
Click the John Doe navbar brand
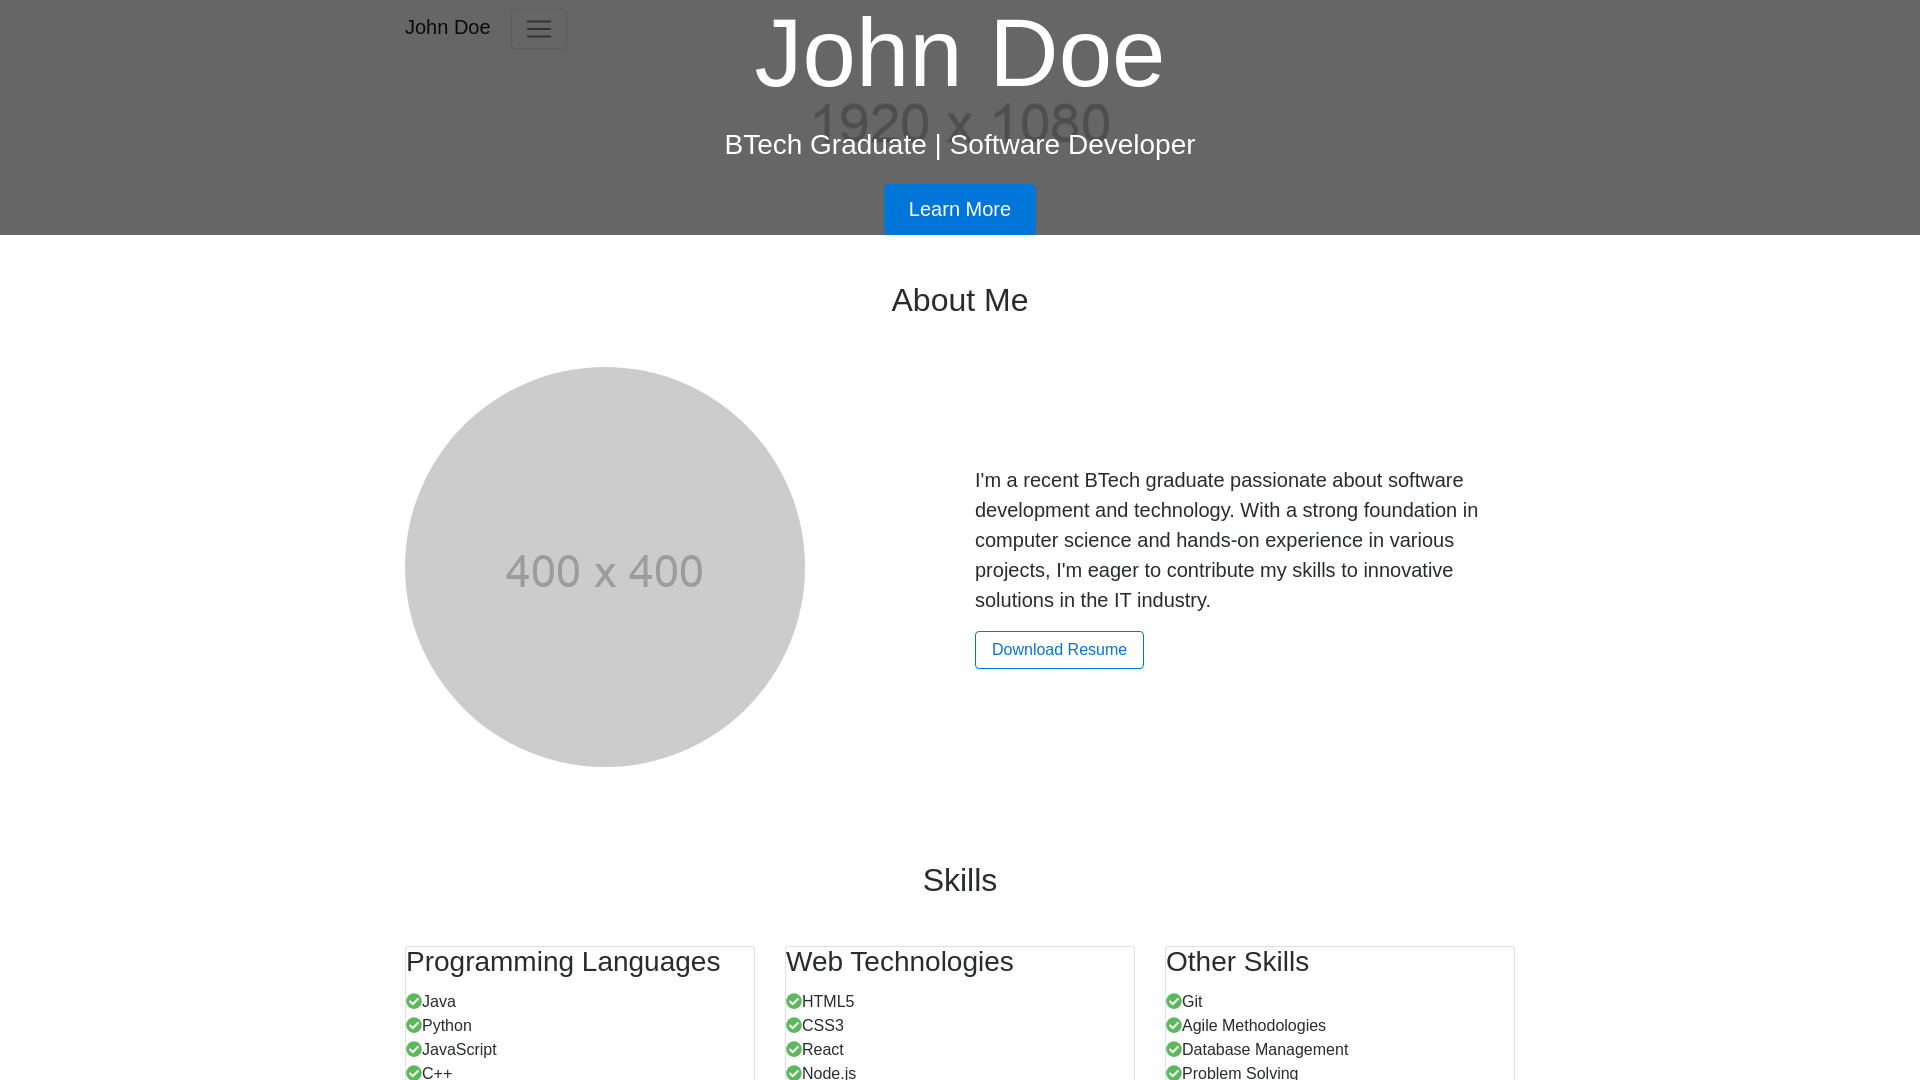tap(447, 27)
